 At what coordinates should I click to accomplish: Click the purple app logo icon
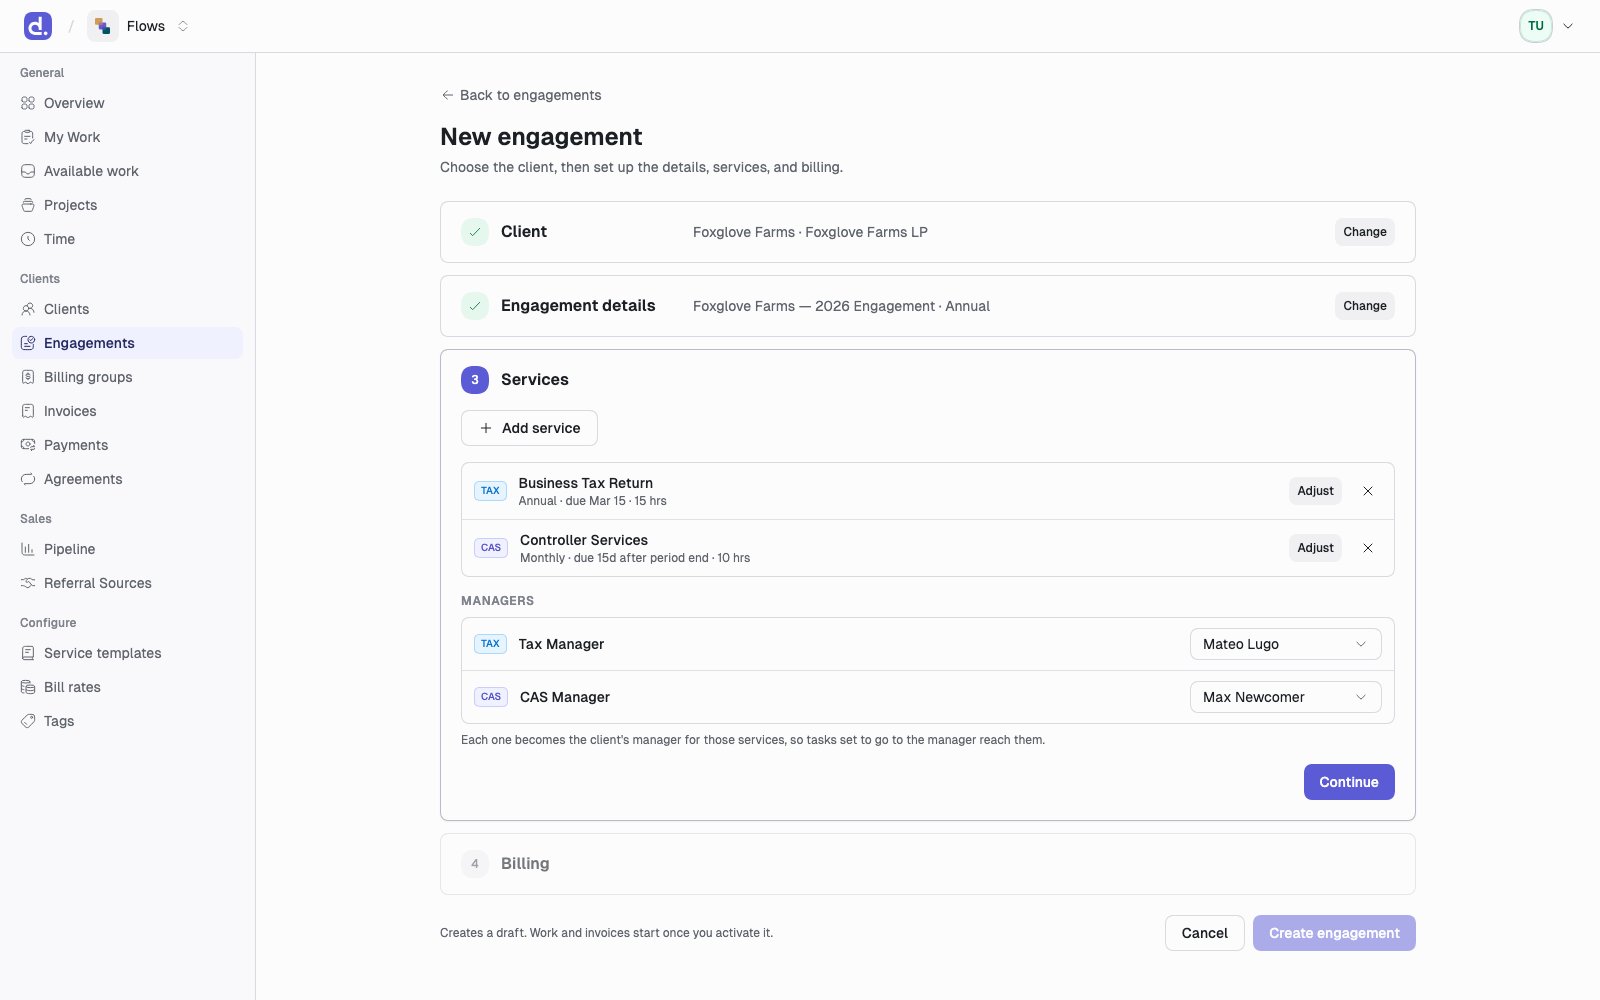pos(38,26)
